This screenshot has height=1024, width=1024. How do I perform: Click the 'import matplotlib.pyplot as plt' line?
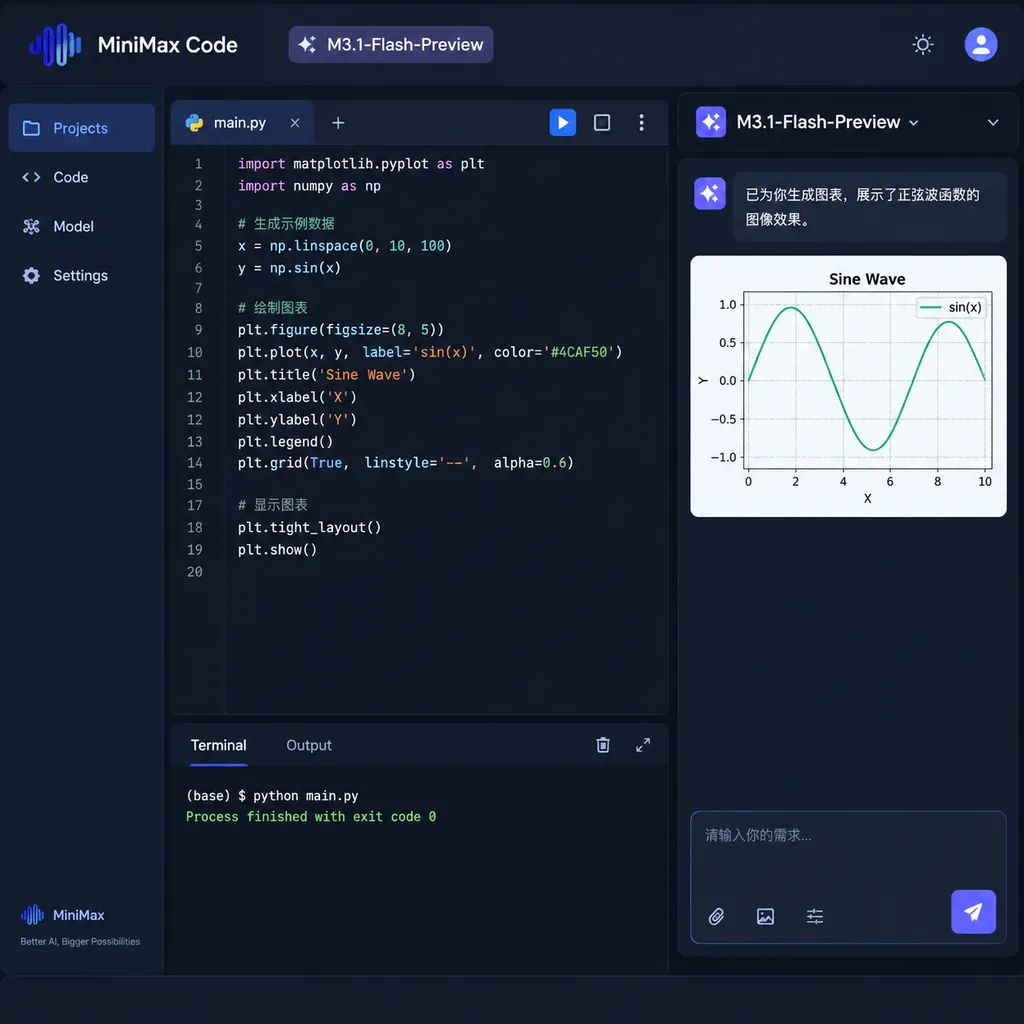pos(360,163)
